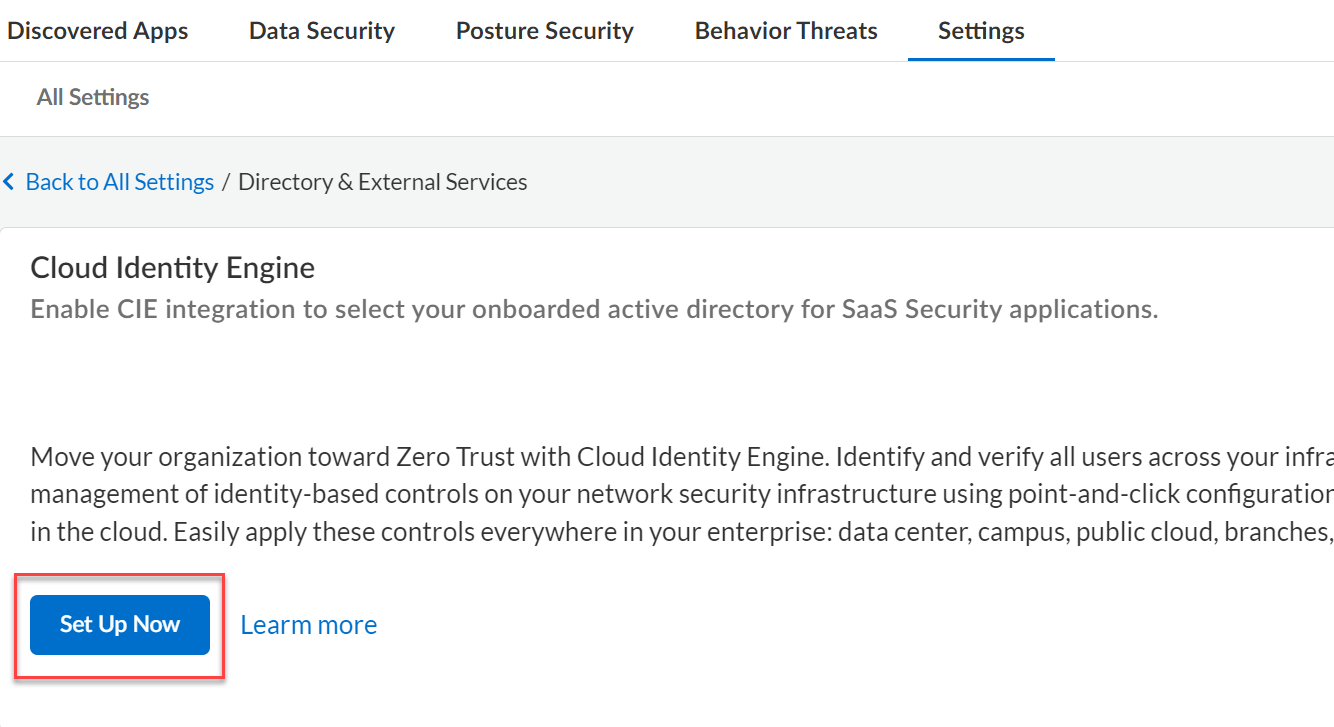The image size is (1334, 727).
Task: Click 'data center, campus, public cloud' text
Action: 1009,531
